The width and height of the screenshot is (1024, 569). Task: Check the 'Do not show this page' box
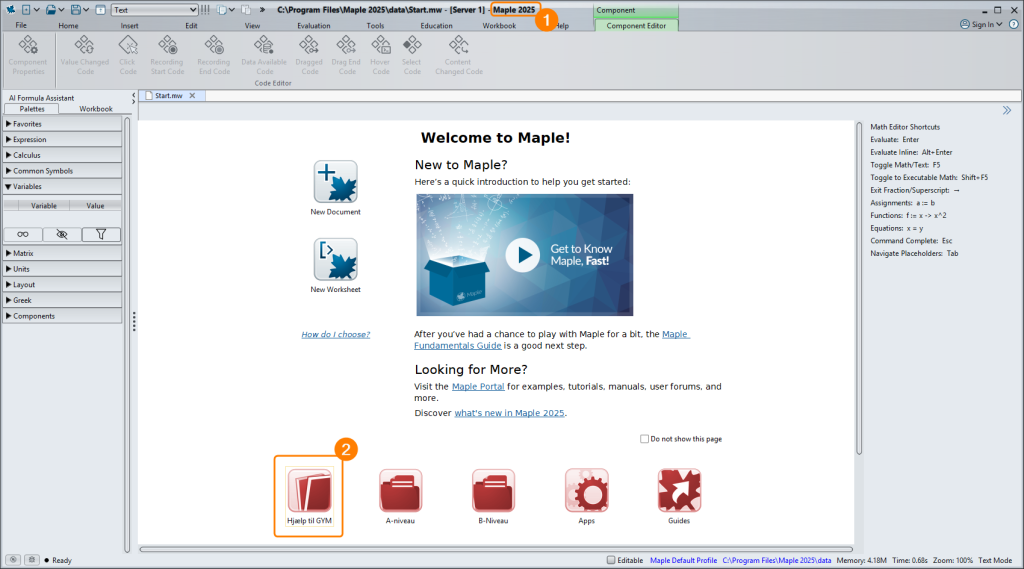645,439
